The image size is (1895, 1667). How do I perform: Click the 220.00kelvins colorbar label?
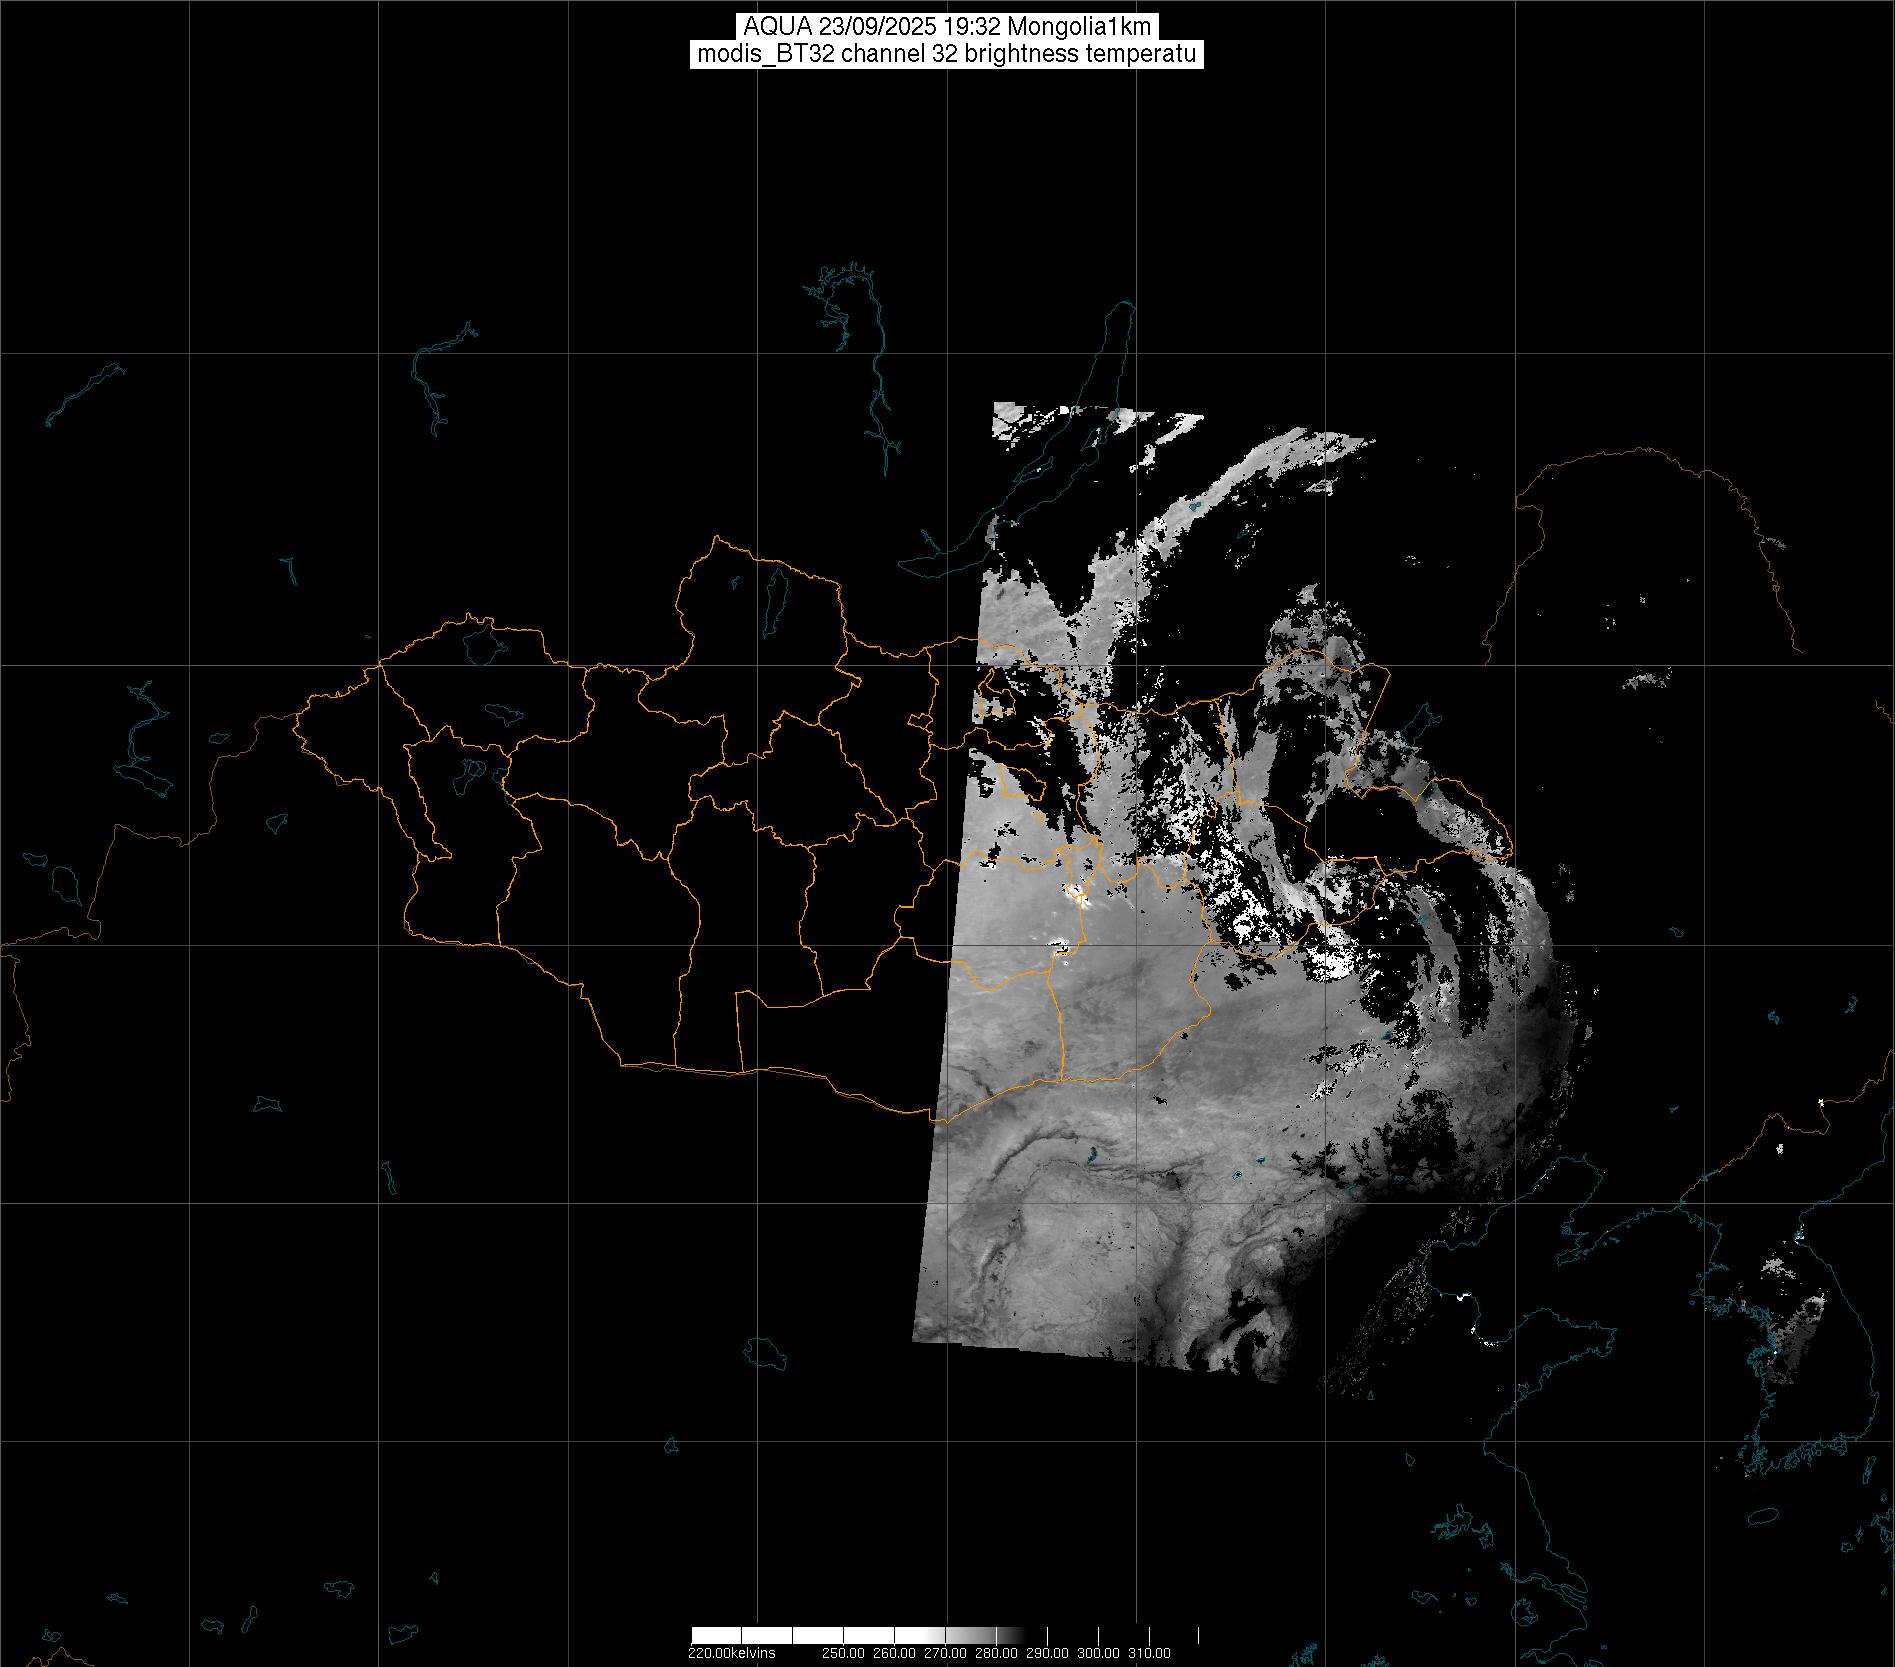click(731, 1653)
